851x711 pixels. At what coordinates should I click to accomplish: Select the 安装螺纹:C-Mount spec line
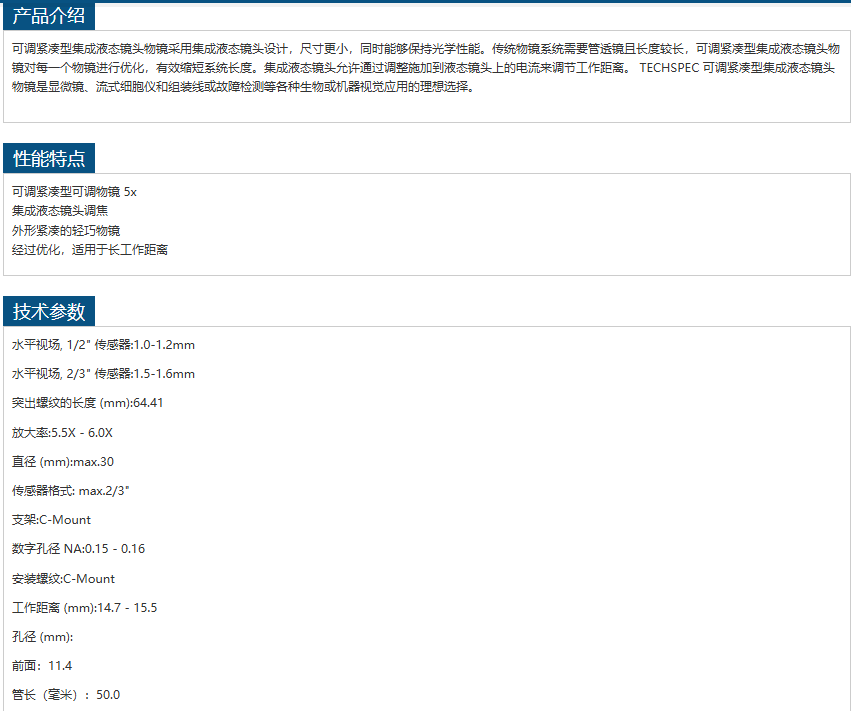click(x=63, y=579)
